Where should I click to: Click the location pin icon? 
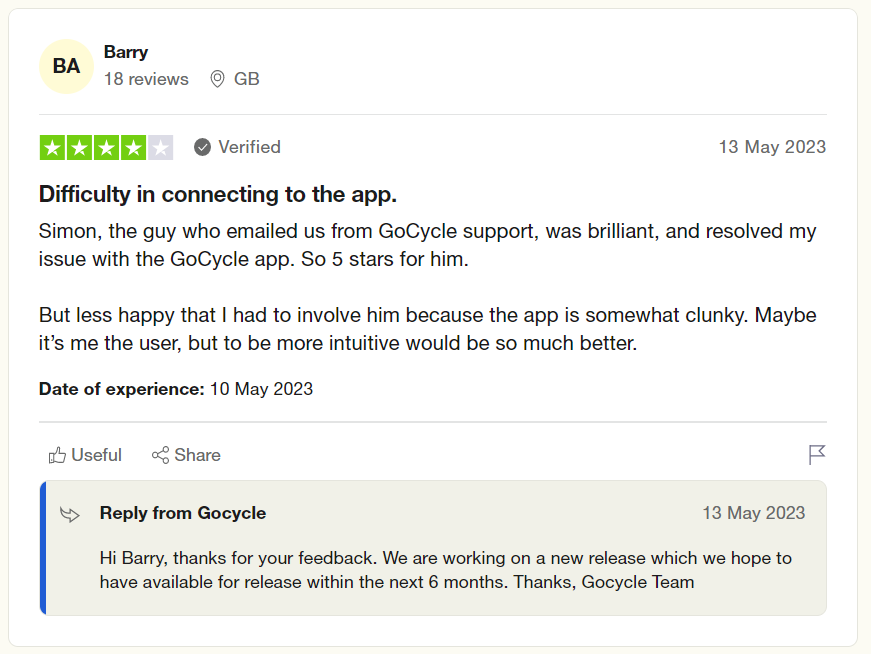217,79
